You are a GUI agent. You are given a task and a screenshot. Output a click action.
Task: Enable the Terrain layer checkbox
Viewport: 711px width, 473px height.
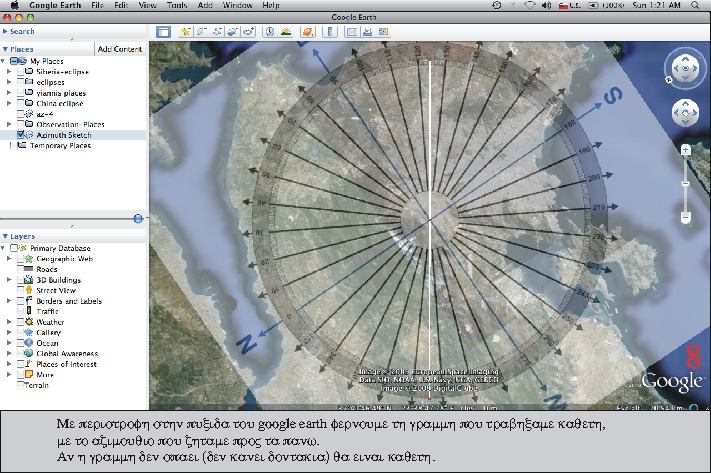[20, 385]
